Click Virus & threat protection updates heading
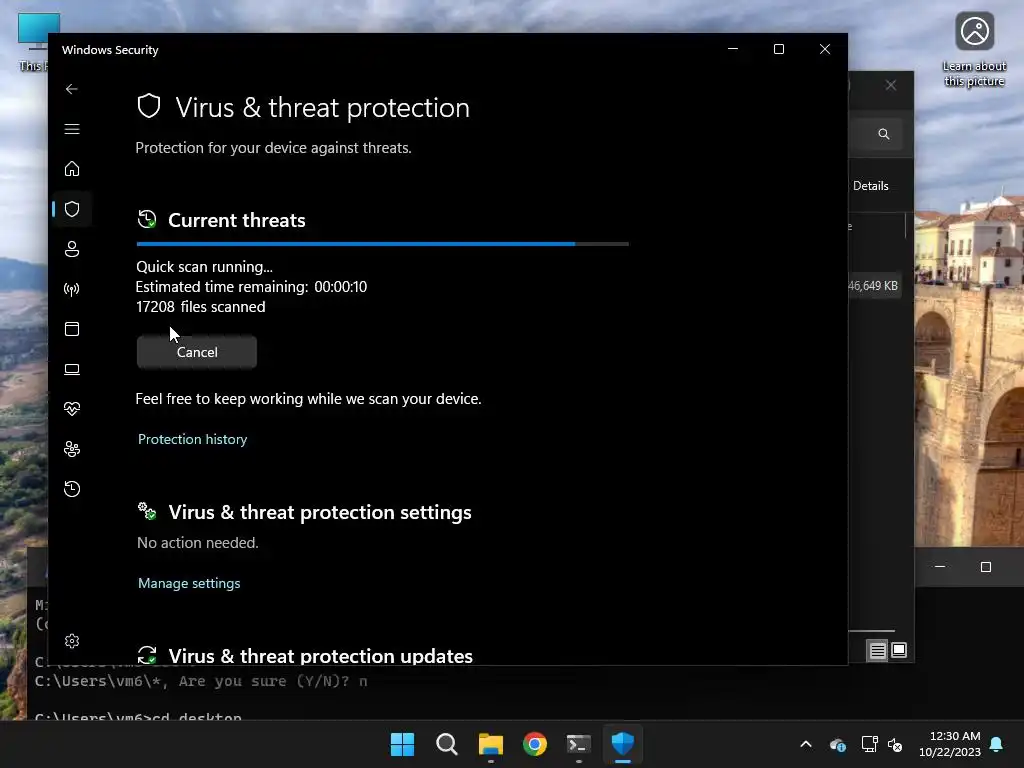1024x768 pixels. [321, 656]
